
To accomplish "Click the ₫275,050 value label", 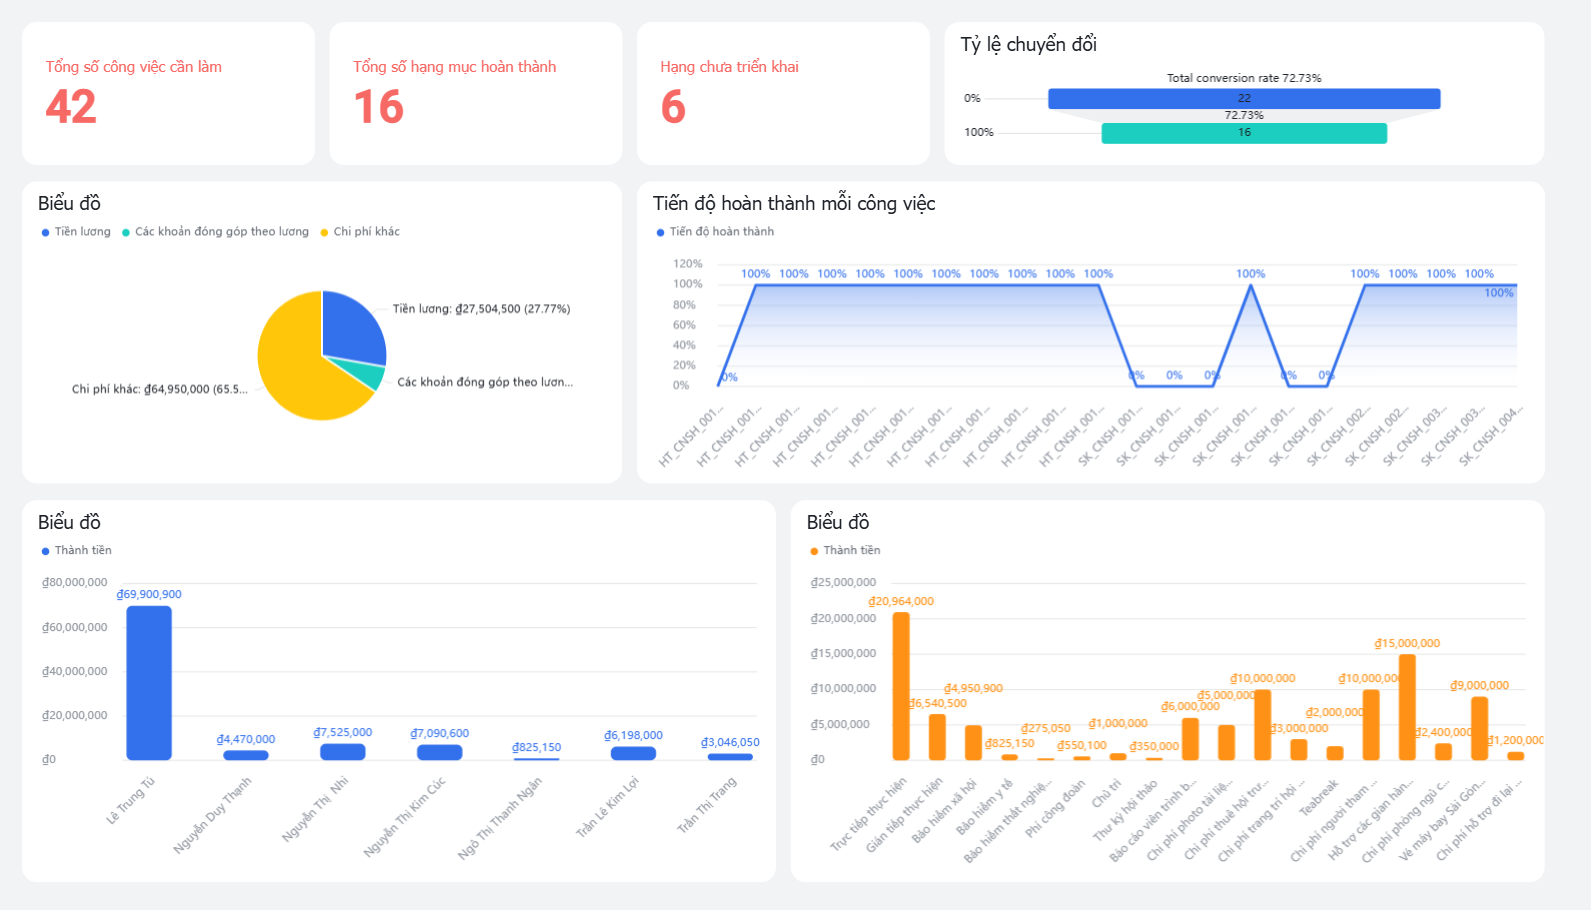I will (x=1046, y=728).
